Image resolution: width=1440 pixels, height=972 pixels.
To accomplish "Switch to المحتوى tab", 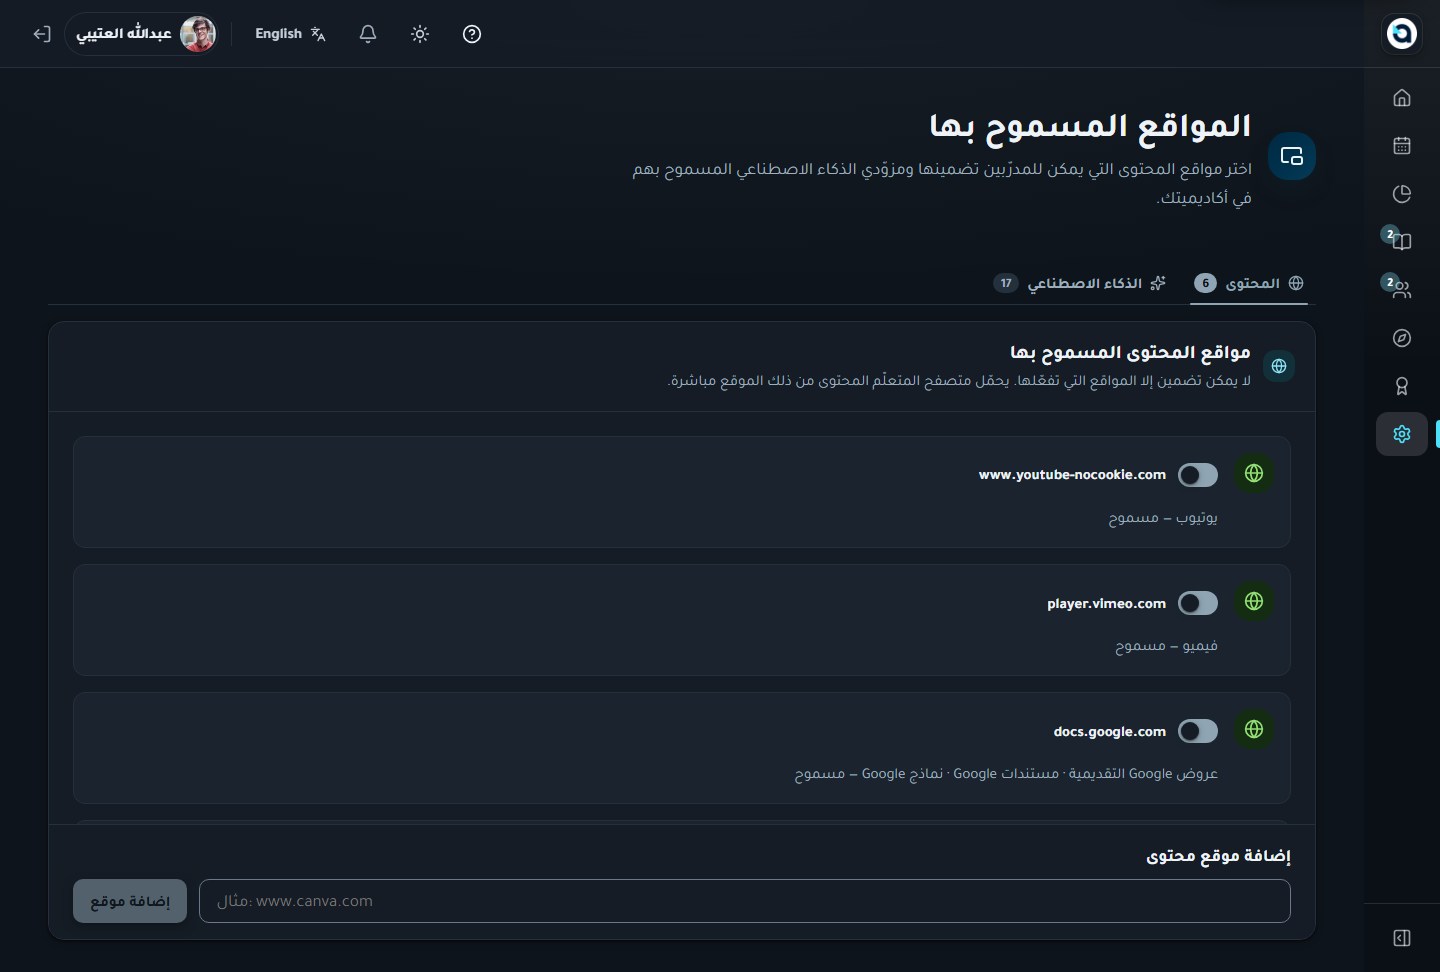I will click(1249, 283).
